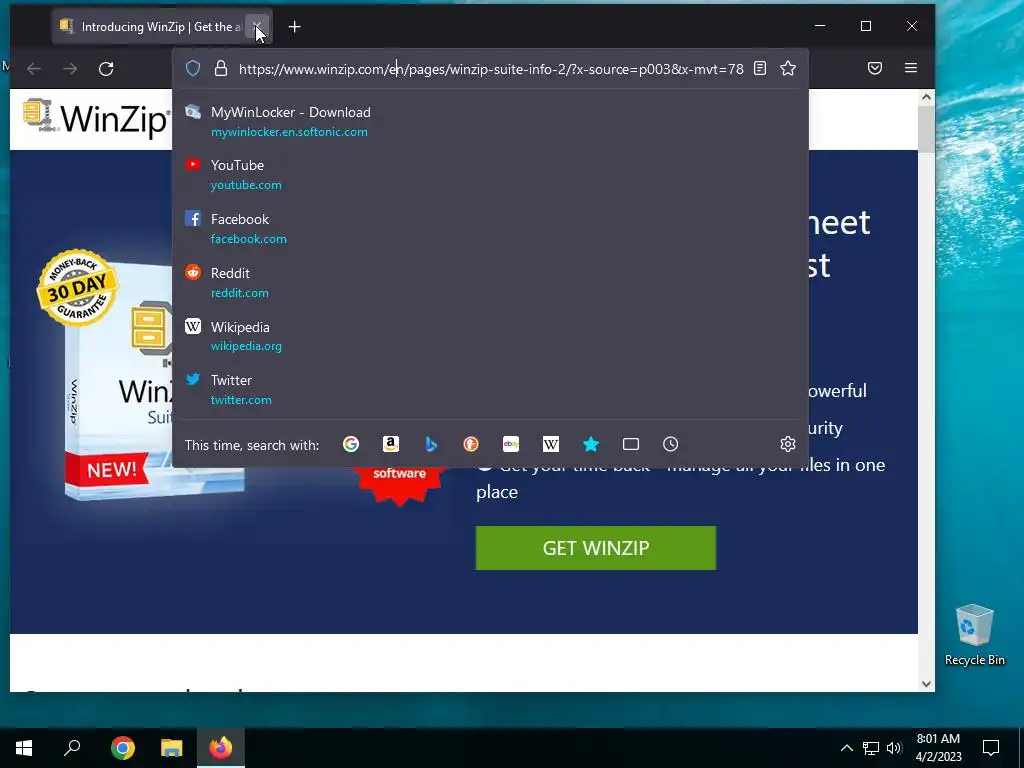Open the tracking protection shield icon
This screenshot has height=768, width=1024.
point(193,68)
